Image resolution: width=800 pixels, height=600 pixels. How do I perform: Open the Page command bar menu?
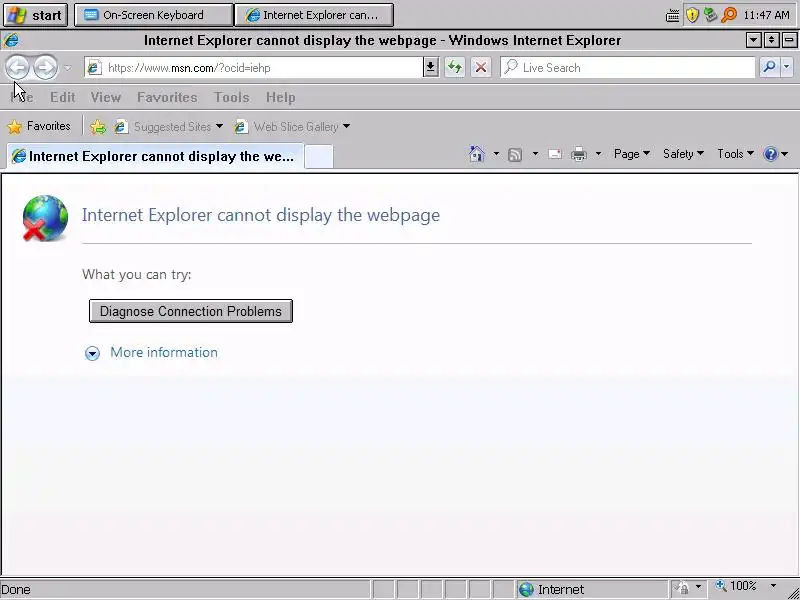632,154
